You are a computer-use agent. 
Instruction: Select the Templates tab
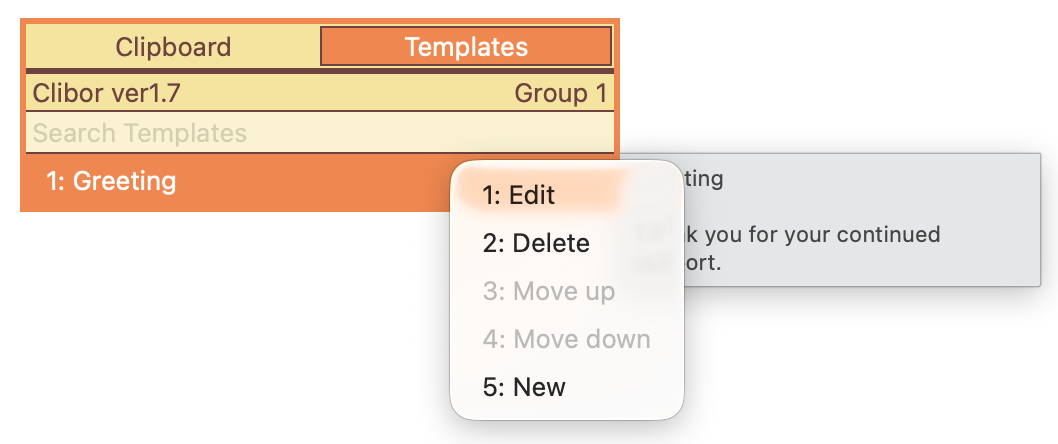(466, 47)
